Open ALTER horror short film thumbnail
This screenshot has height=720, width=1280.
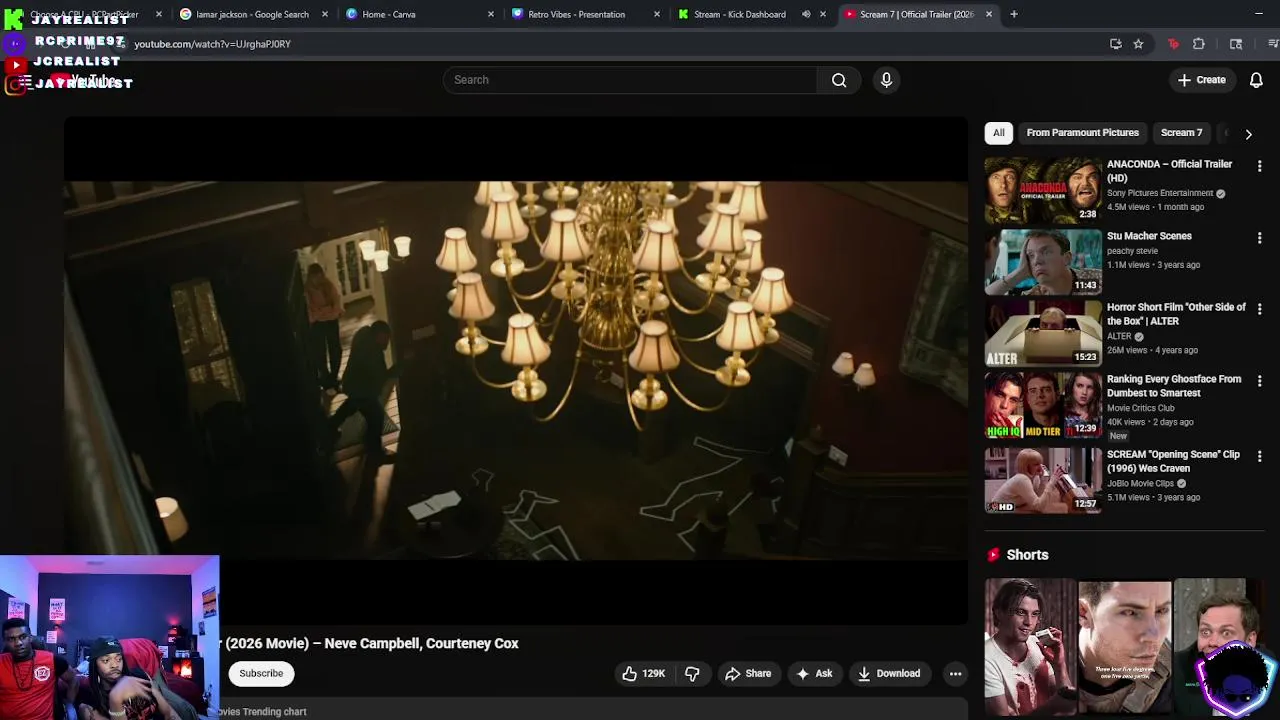tap(1043, 333)
